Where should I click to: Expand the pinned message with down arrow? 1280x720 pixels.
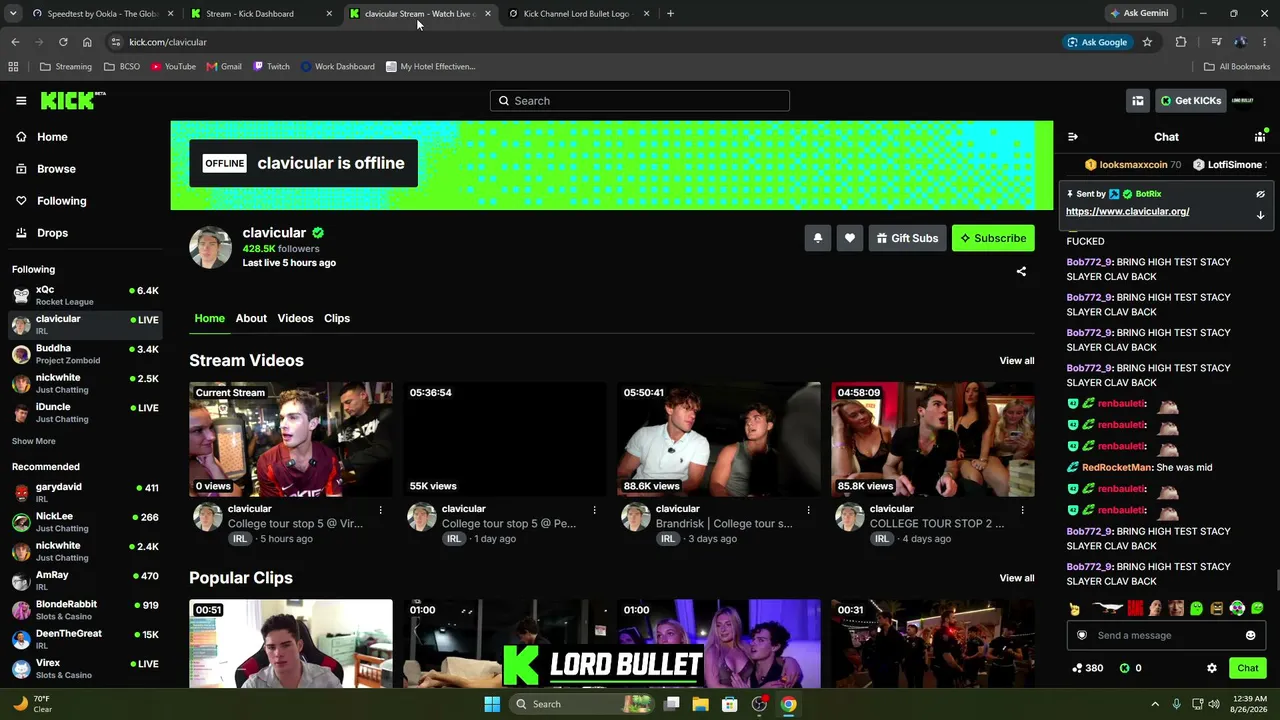pos(1260,215)
